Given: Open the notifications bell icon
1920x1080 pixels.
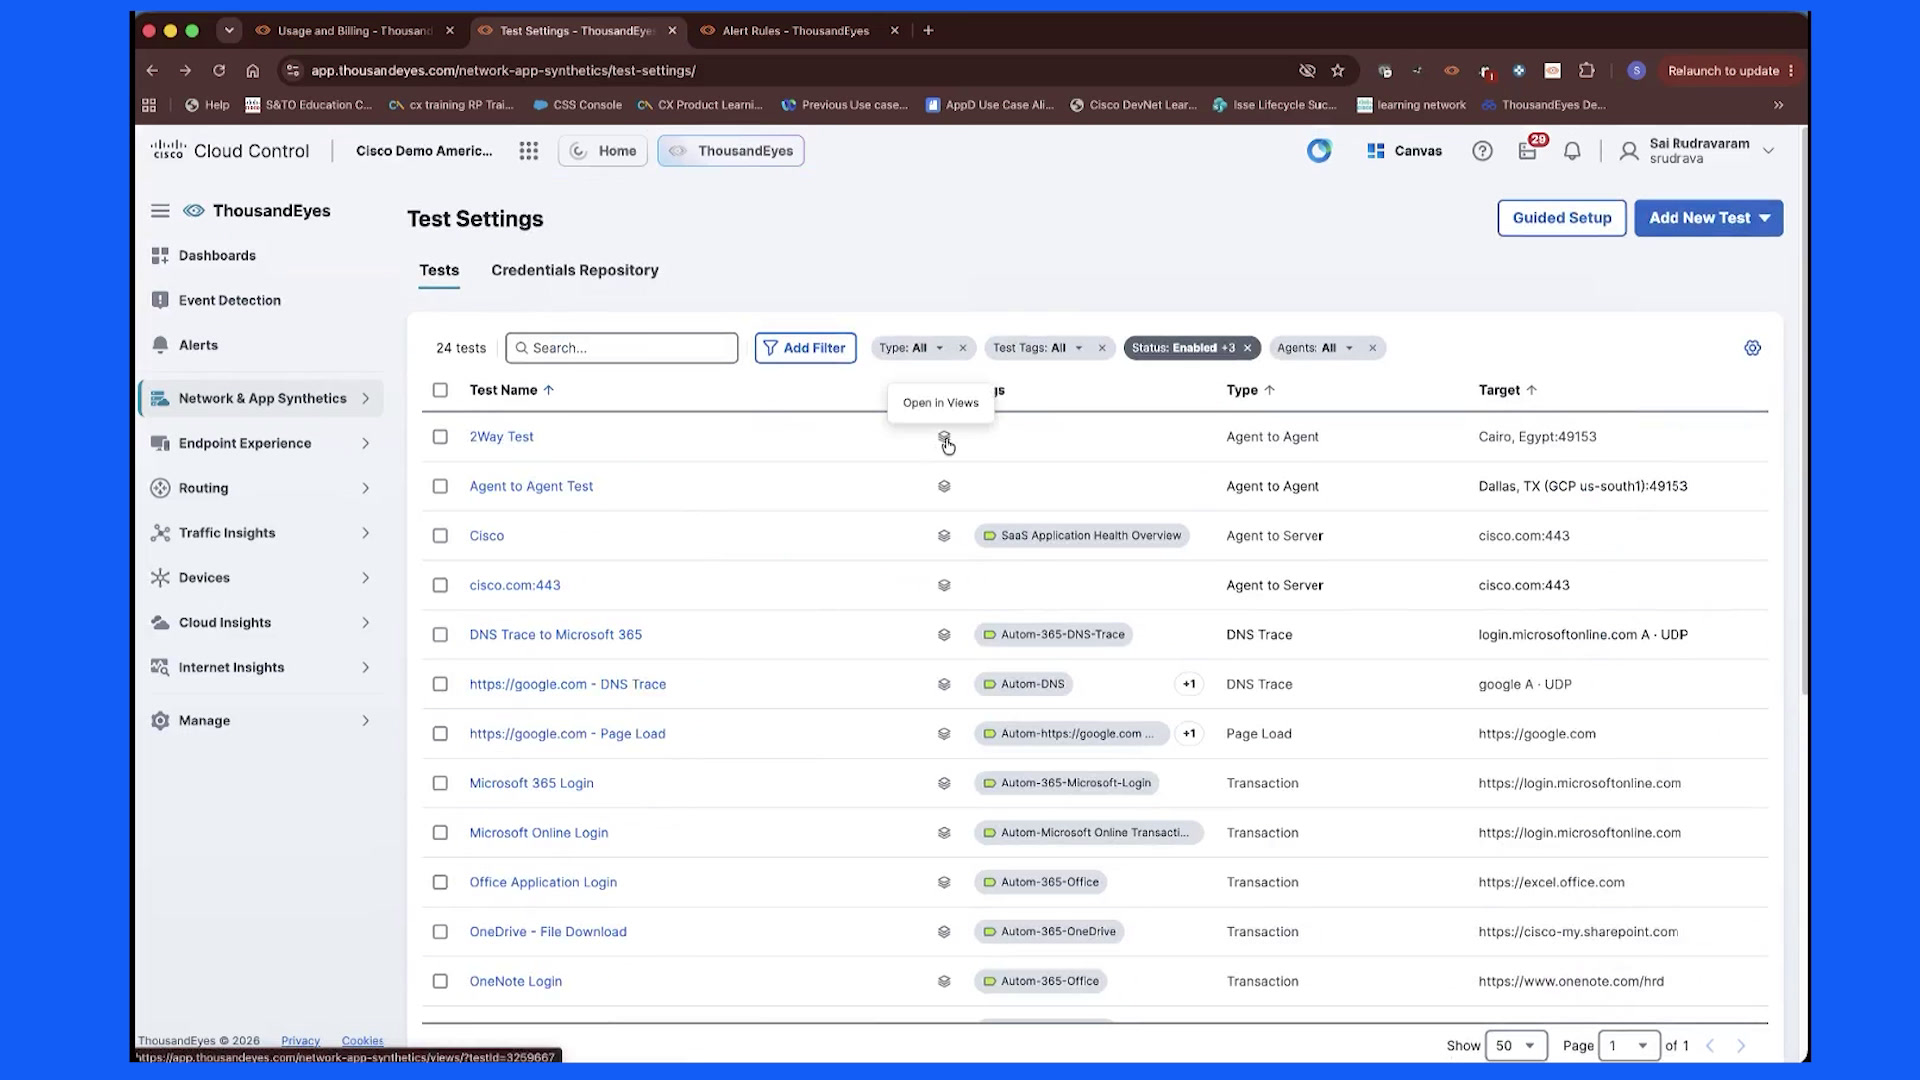Looking at the screenshot, I should point(1572,151).
